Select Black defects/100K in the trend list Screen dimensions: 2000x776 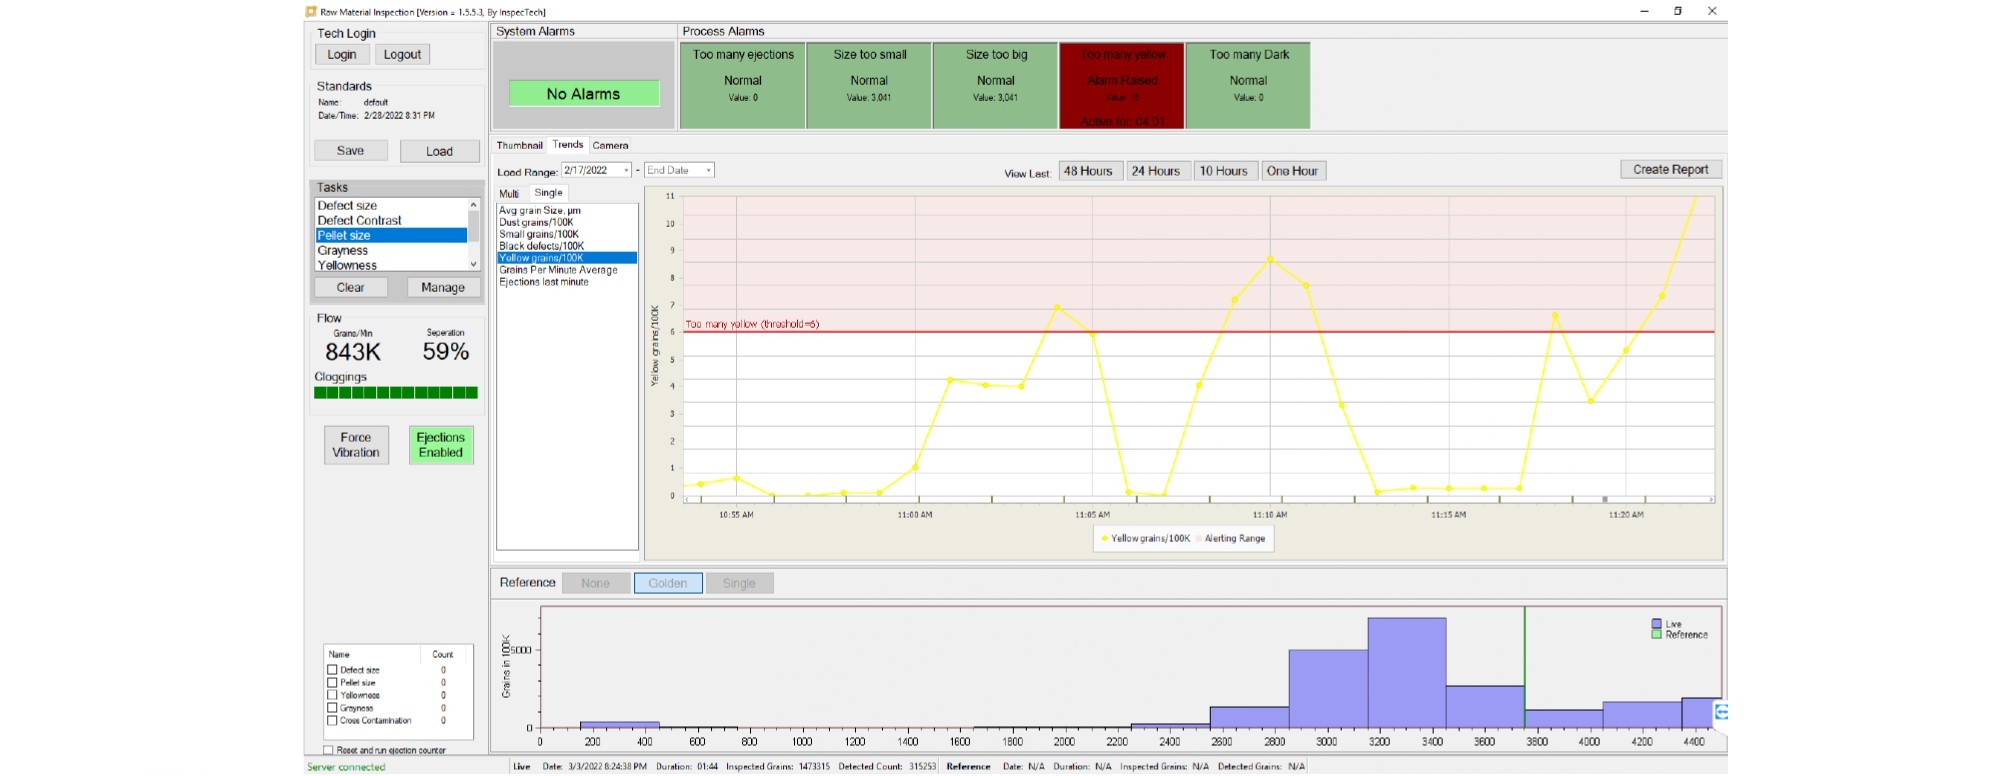541,246
